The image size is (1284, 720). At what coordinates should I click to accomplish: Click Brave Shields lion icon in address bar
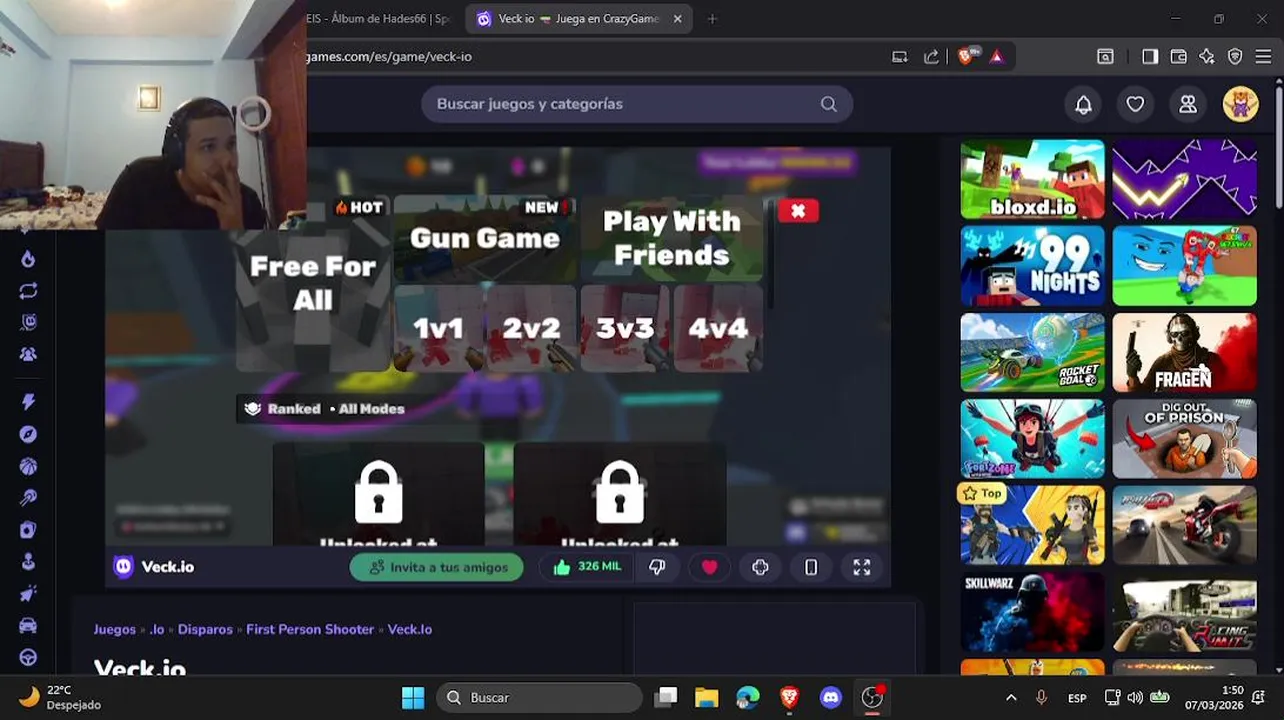pyautogui.click(x=966, y=57)
